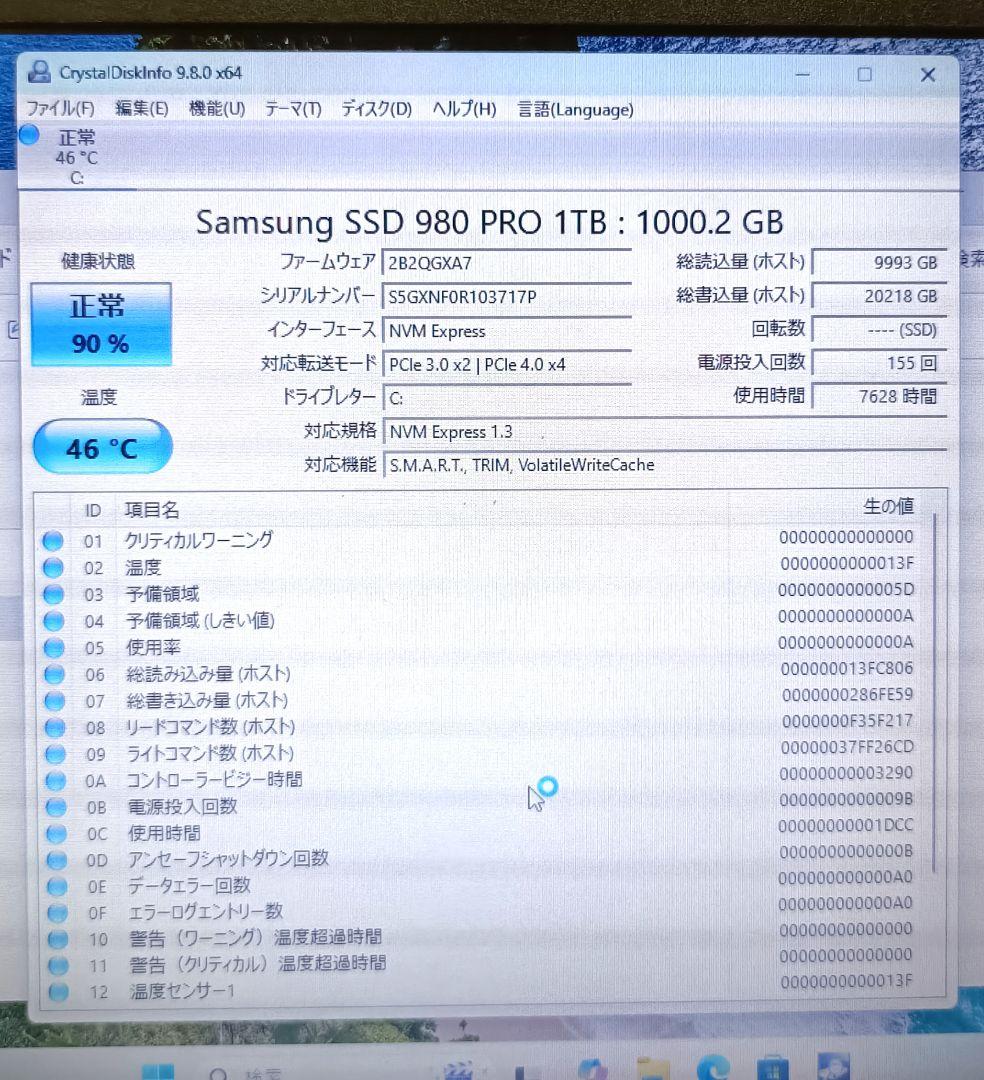Click raw value 000000000013F of 02 温度
This screenshot has height=1080, width=984.
(x=847, y=563)
